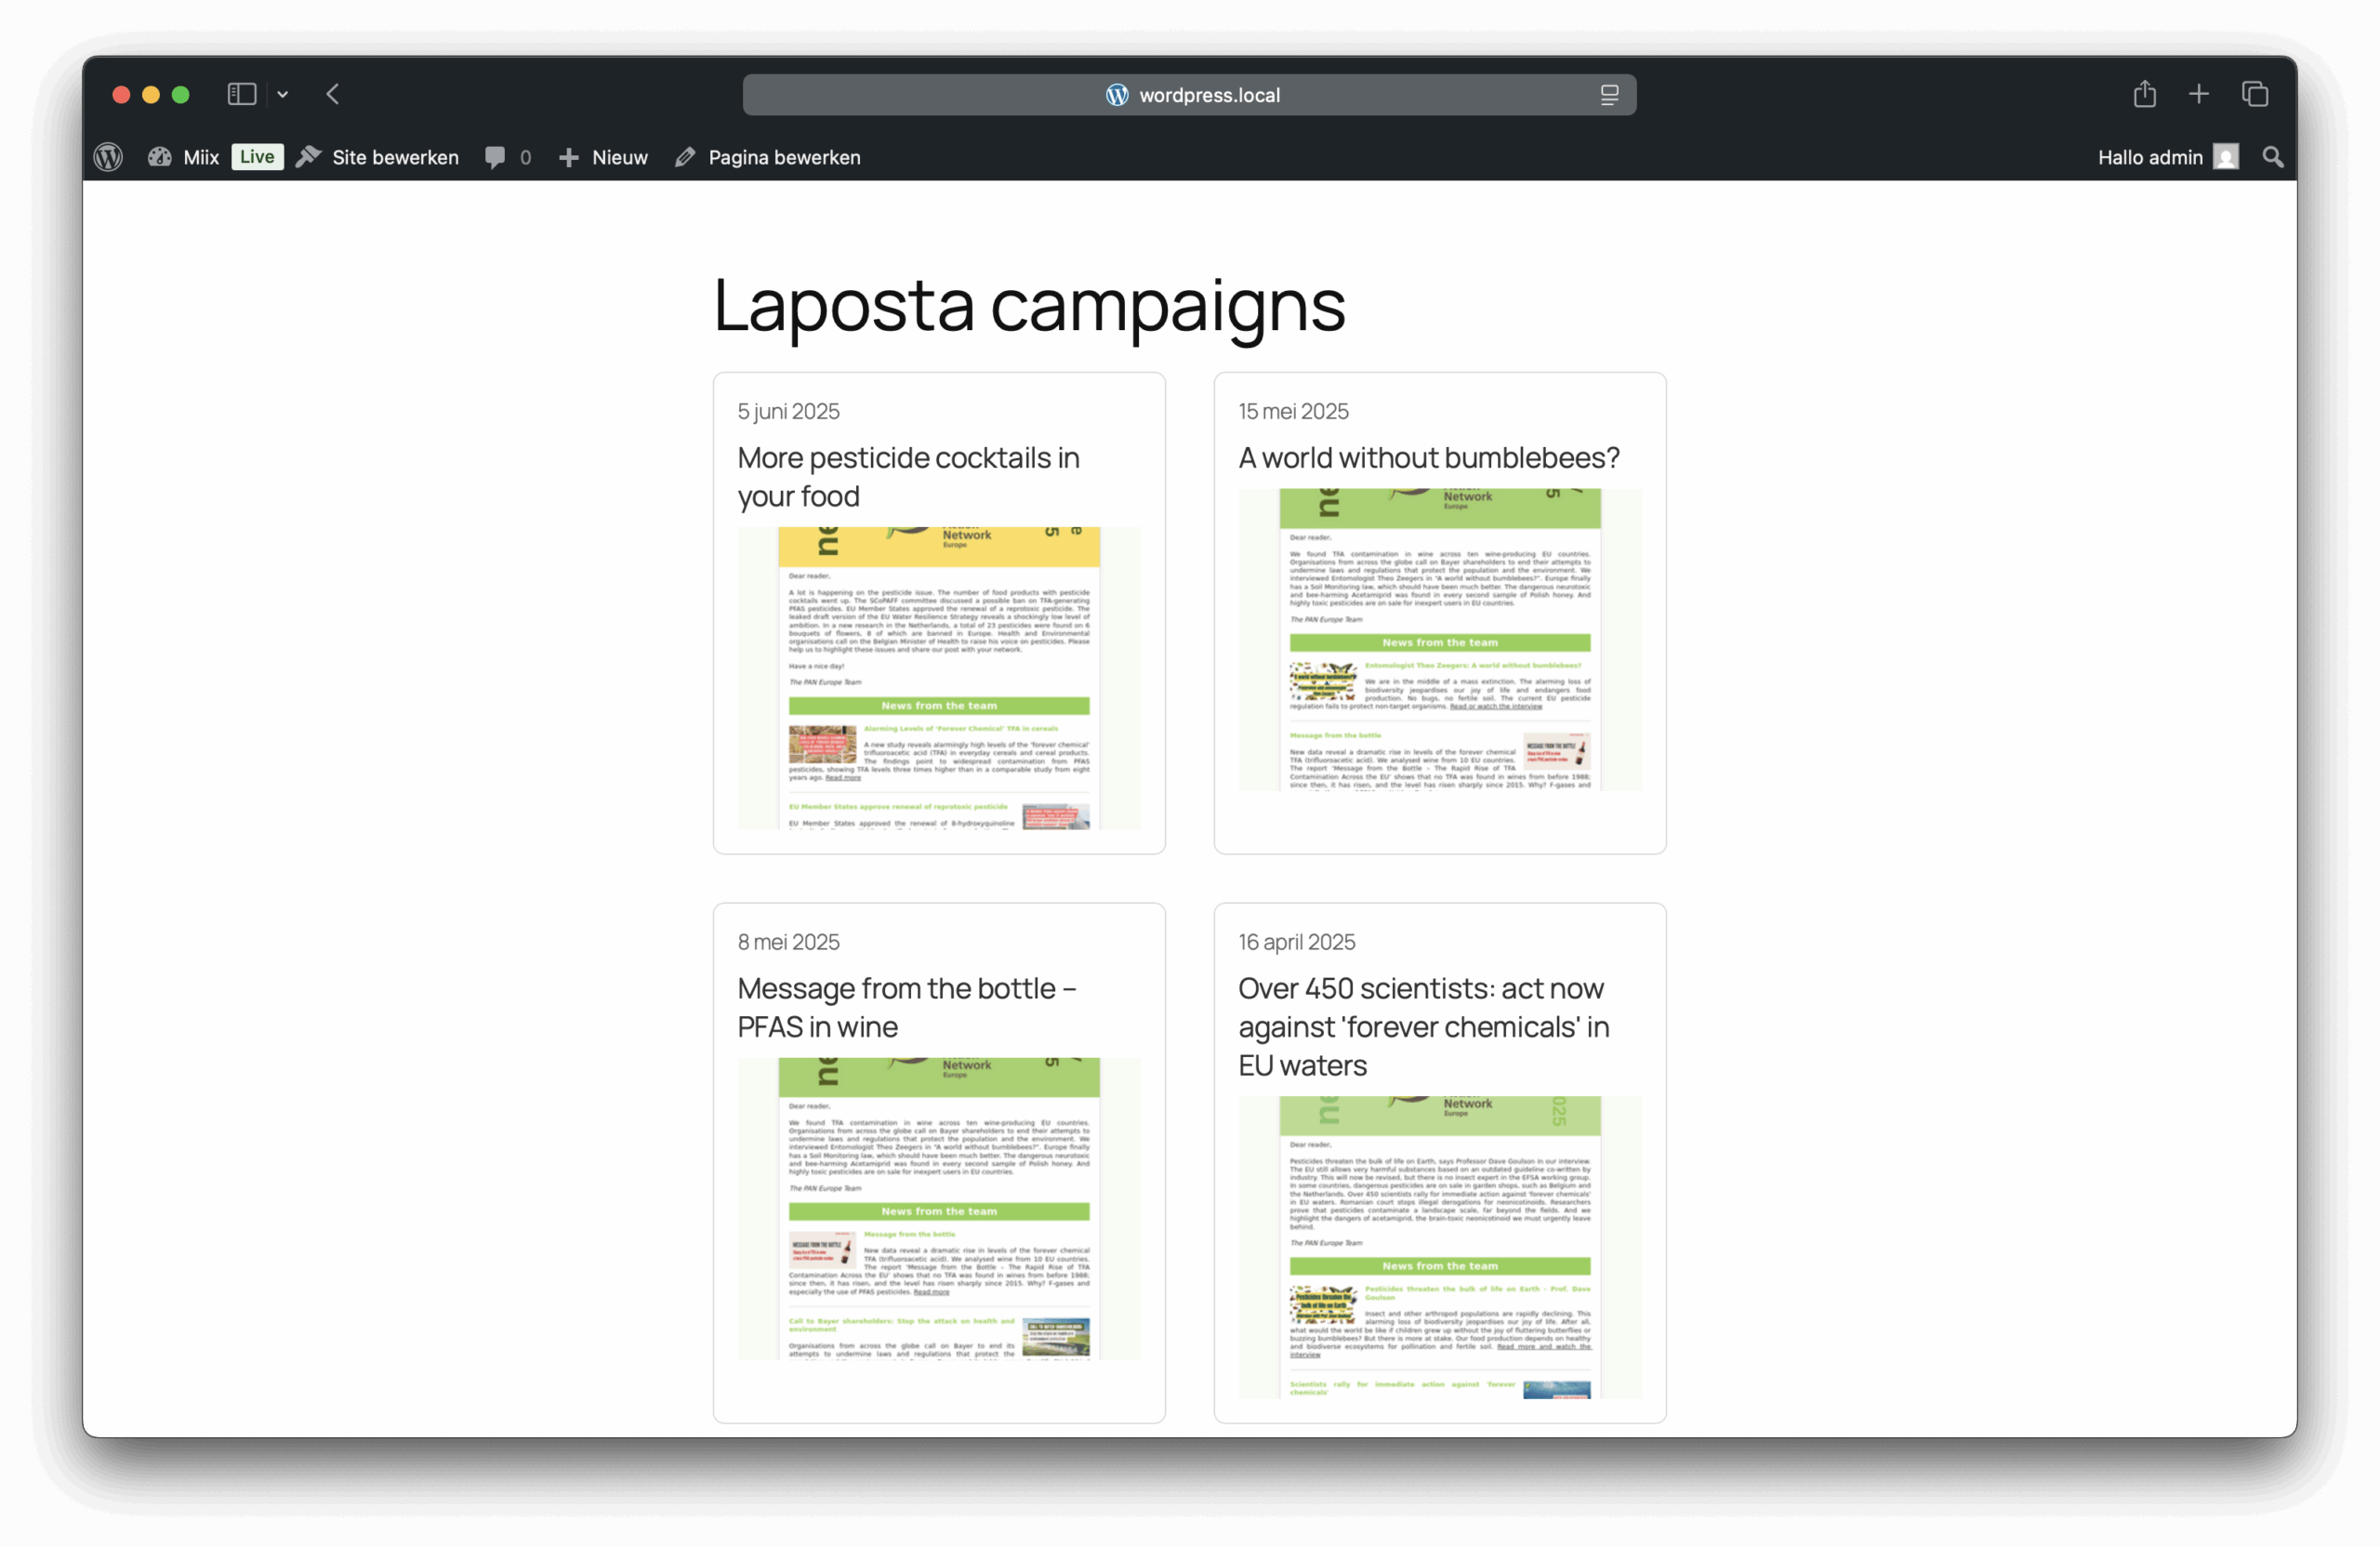Viewport: 2380px width, 1547px height.
Task: Click the 15 mei 2025 newsletter thumbnail
Action: coord(1440,640)
